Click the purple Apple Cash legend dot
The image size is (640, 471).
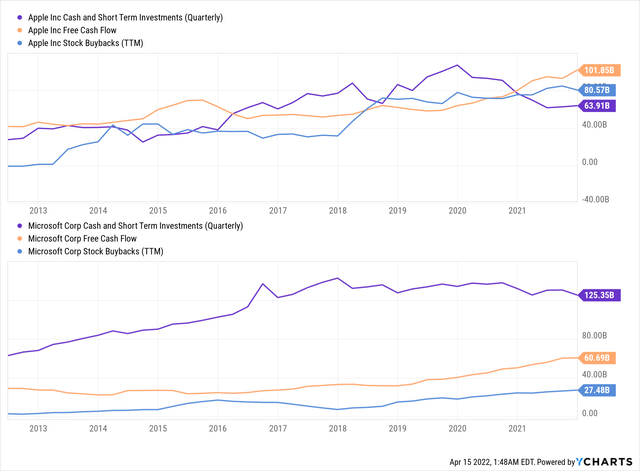pyautogui.click(x=20, y=18)
